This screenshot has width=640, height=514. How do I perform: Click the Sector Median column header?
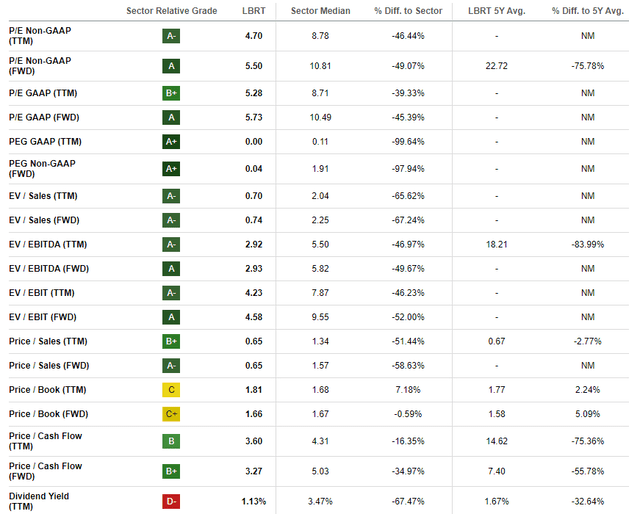[320, 11]
